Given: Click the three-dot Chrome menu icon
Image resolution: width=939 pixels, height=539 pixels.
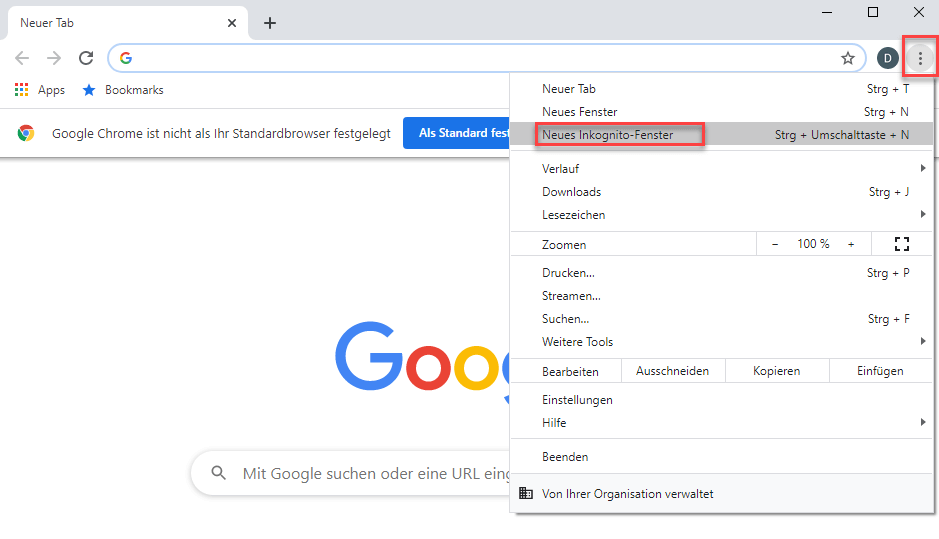Looking at the screenshot, I should click(x=920, y=58).
